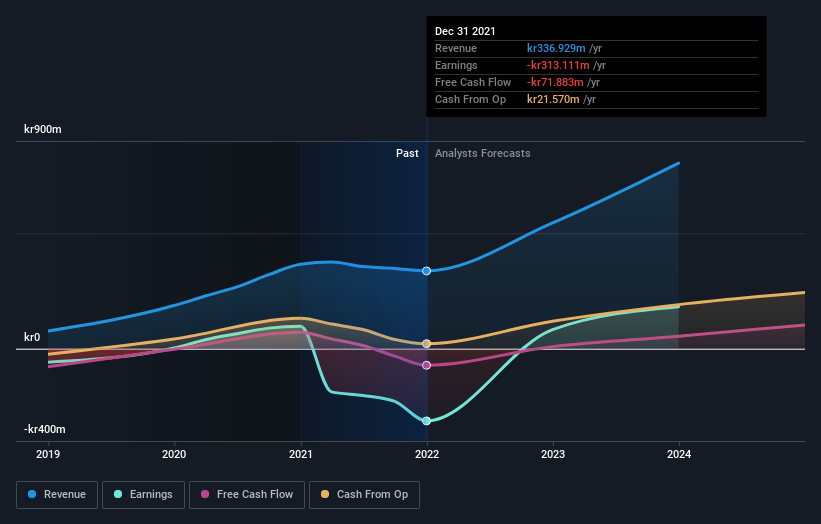
Task: Click the pink Free Cash Flow legend dot
Action: click(x=205, y=494)
